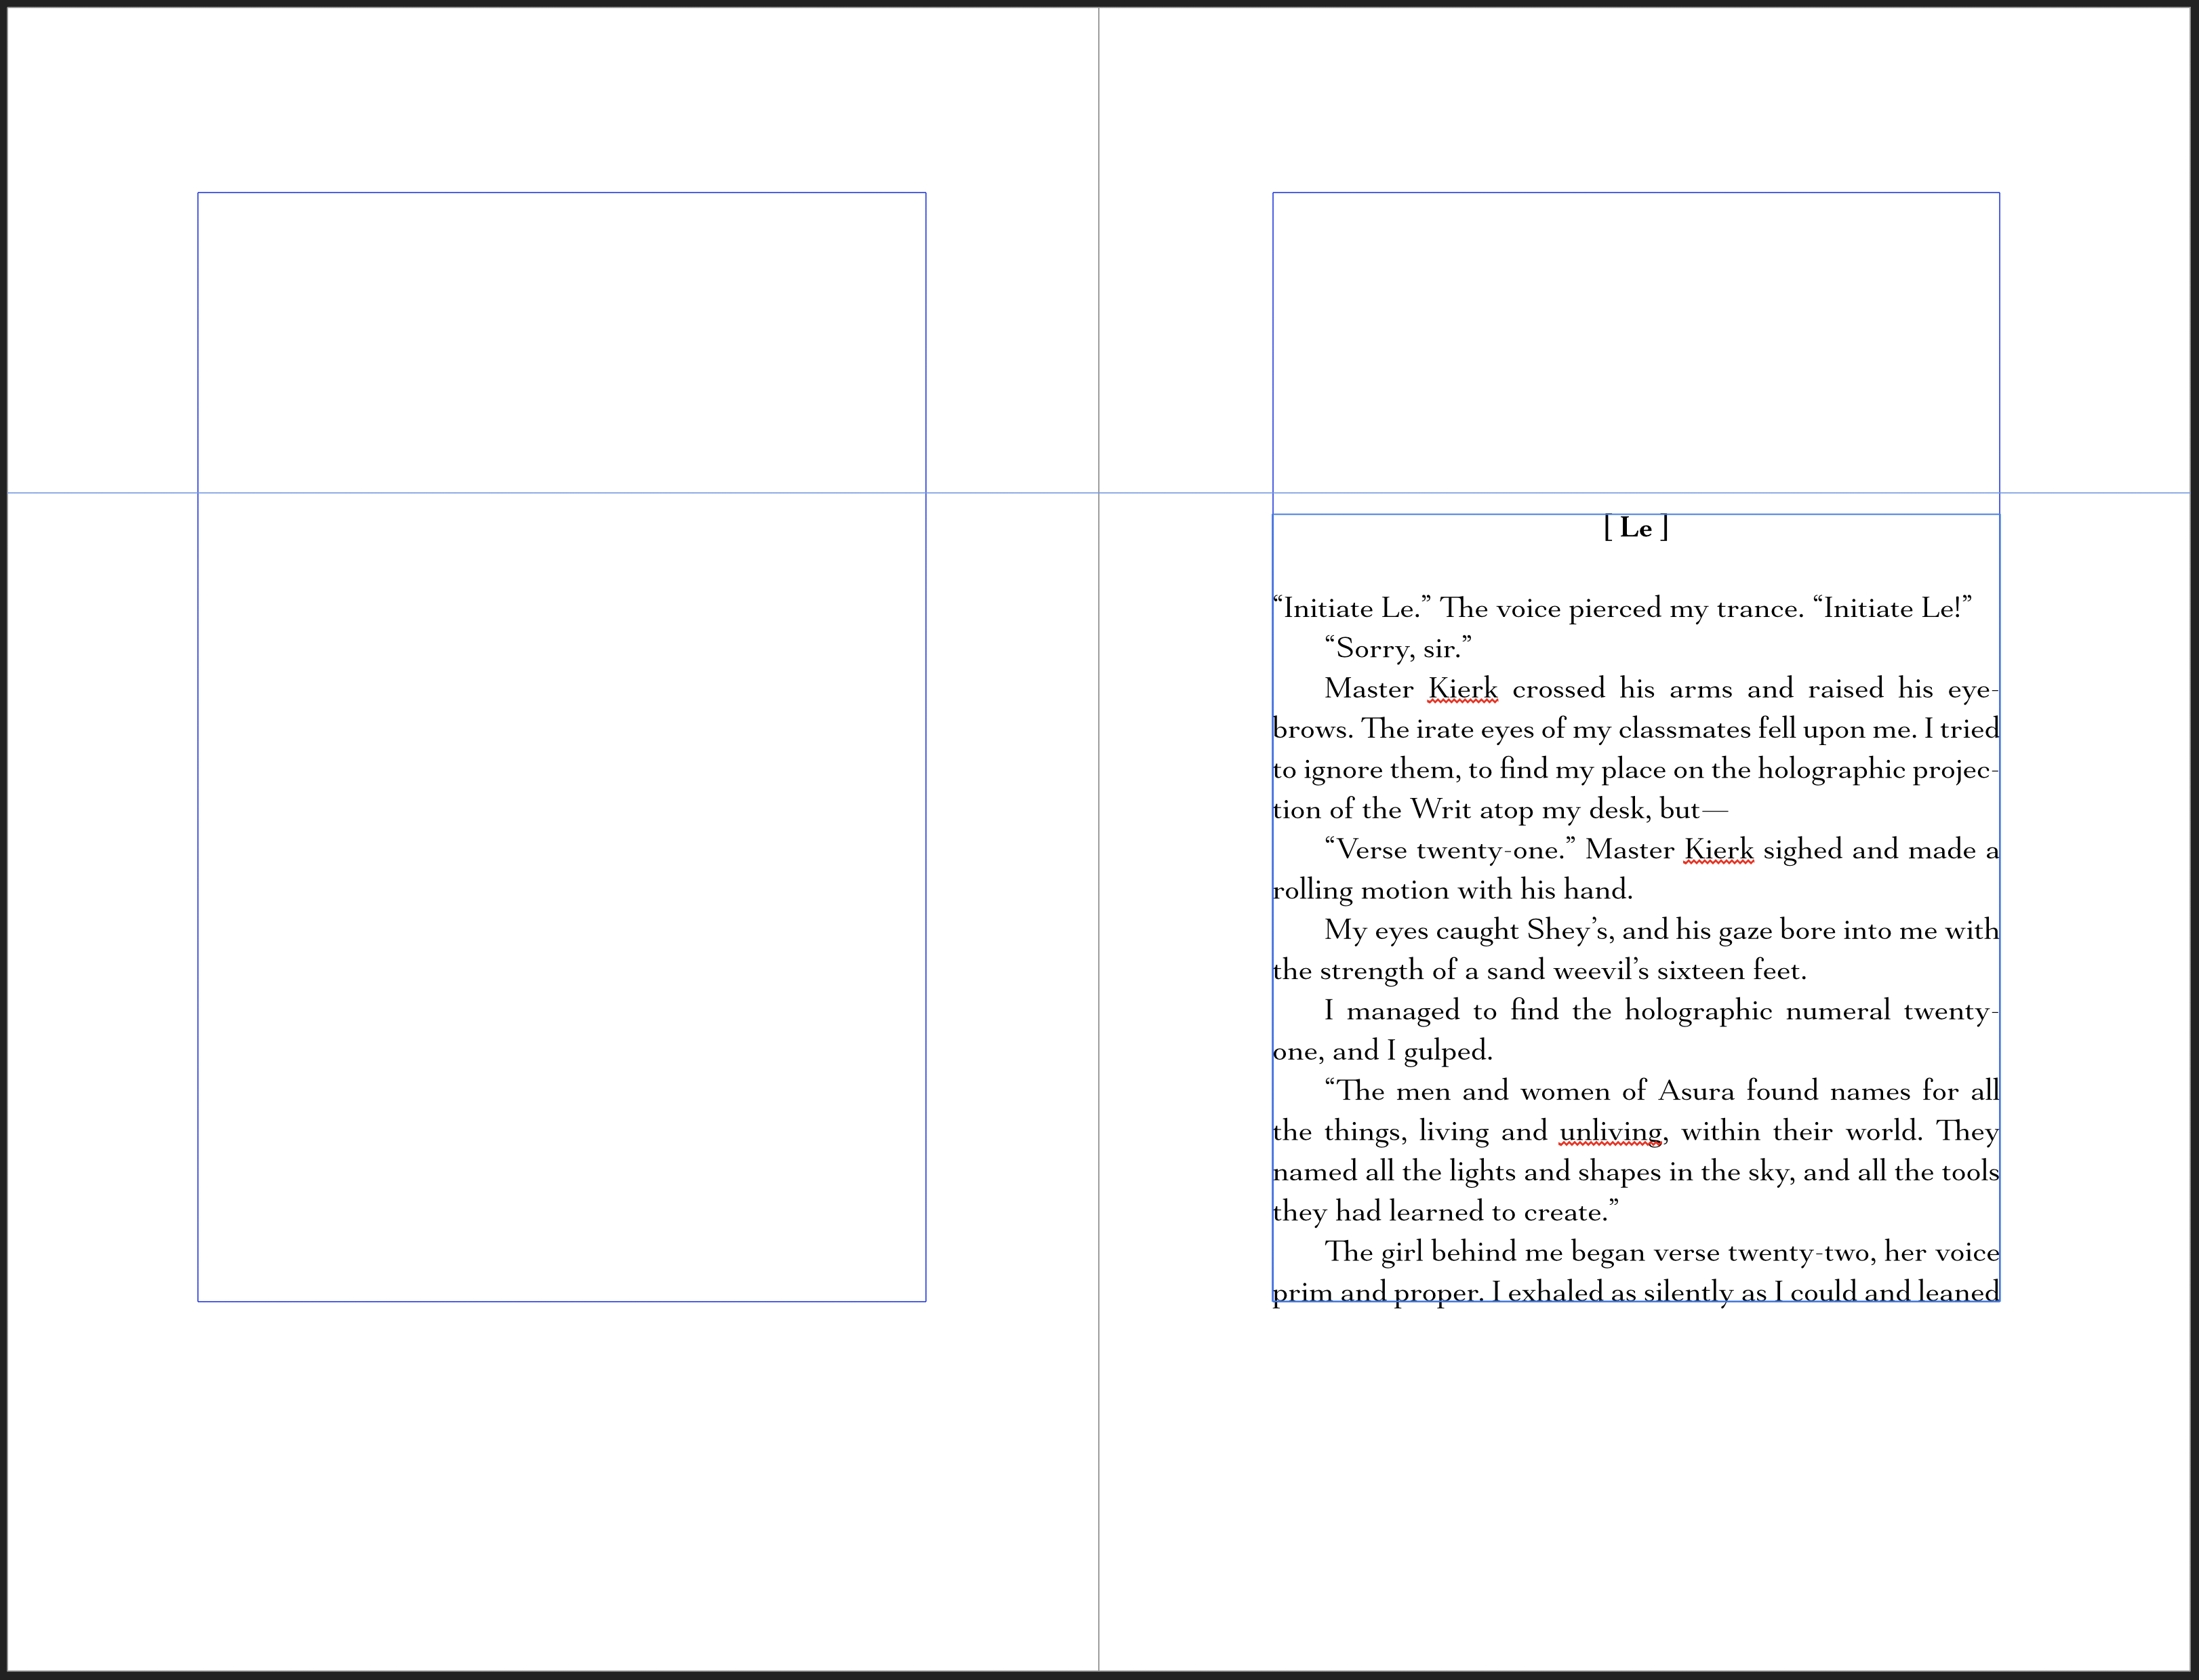Click the word "numeral" in the text
Viewport: 2199px width, 1680px height.
pyautogui.click(x=1838, y=1011)
